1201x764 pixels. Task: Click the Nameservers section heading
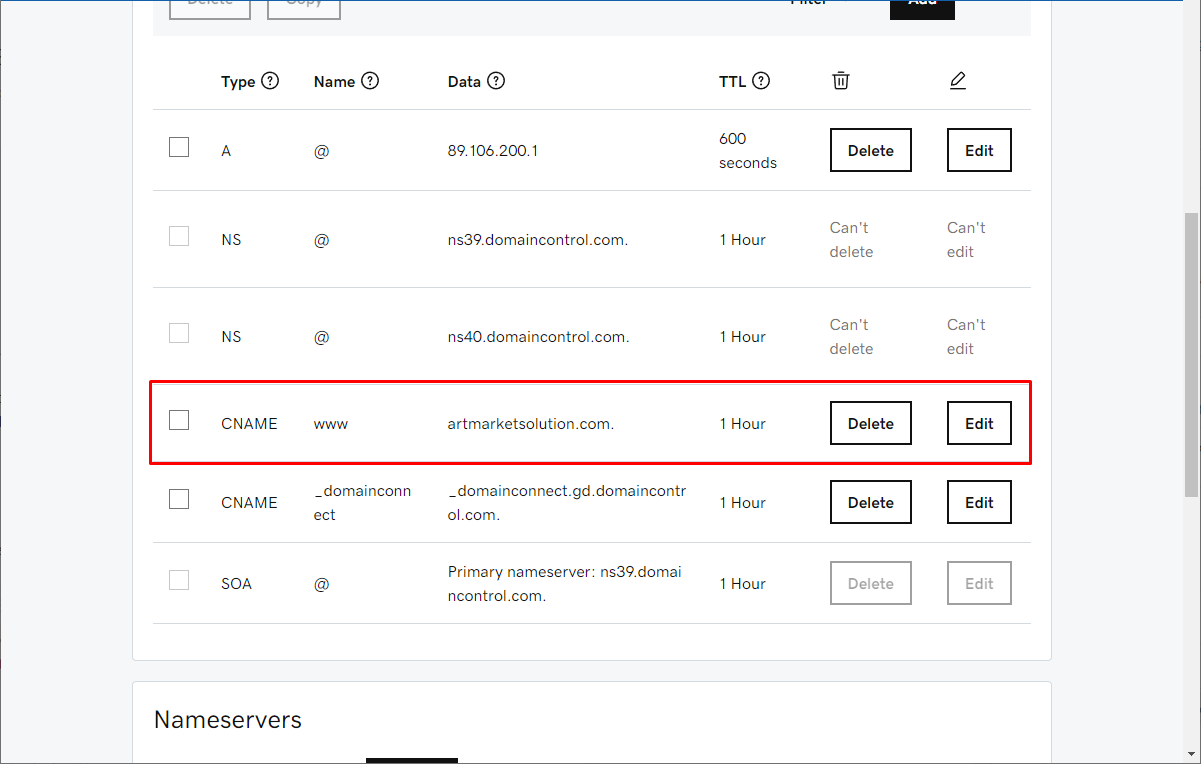click(228, 720)
